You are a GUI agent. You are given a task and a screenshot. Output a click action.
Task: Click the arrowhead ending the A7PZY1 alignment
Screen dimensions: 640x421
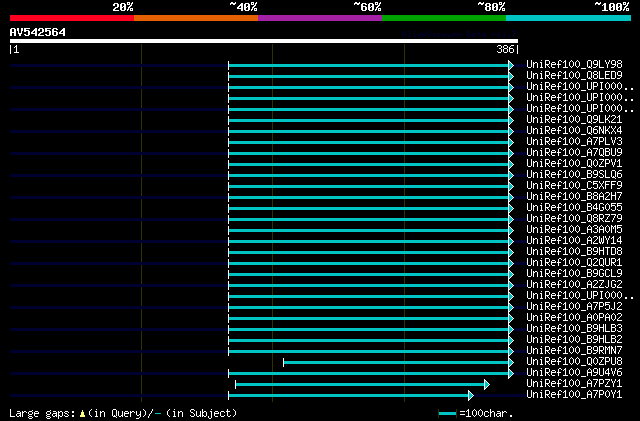tap(487, 384)
